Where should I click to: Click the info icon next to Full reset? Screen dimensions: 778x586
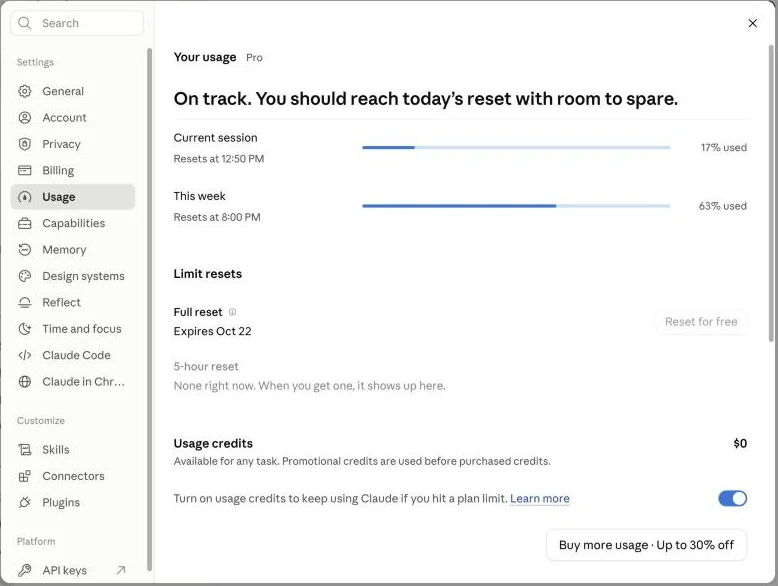pyautogui.click(x=232, y=312)
